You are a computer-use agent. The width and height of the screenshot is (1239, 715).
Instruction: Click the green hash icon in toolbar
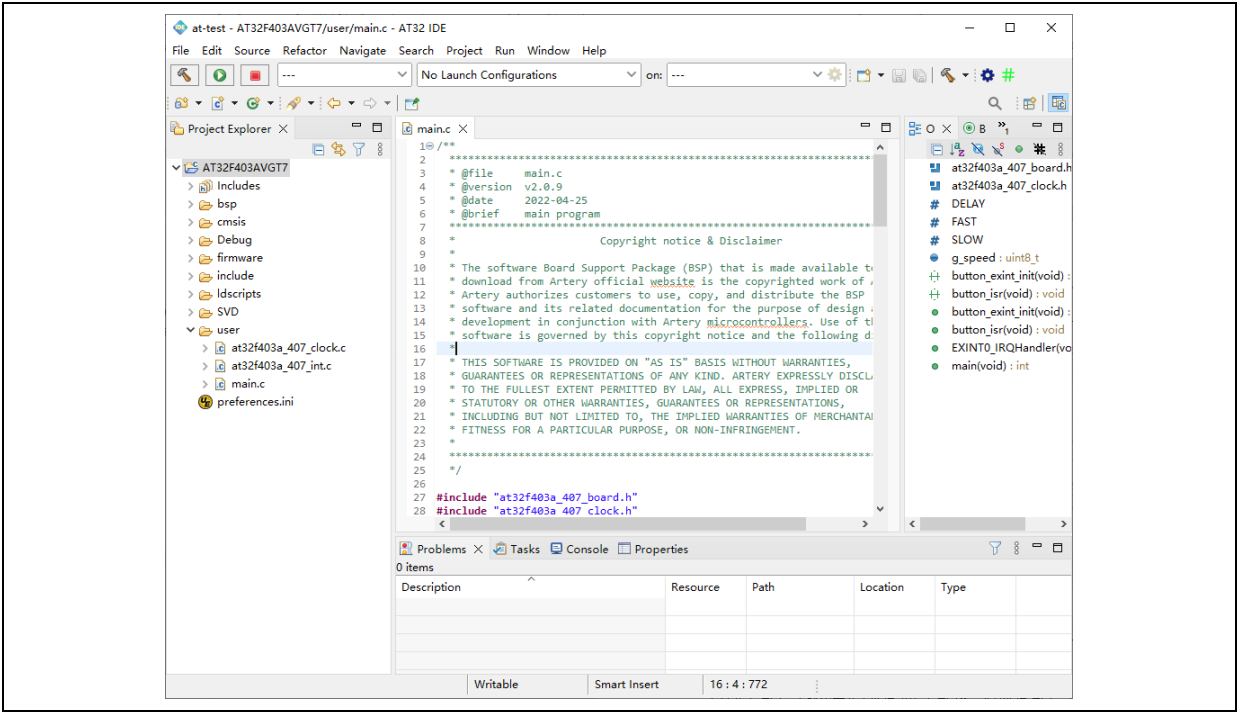point(1008,75)
